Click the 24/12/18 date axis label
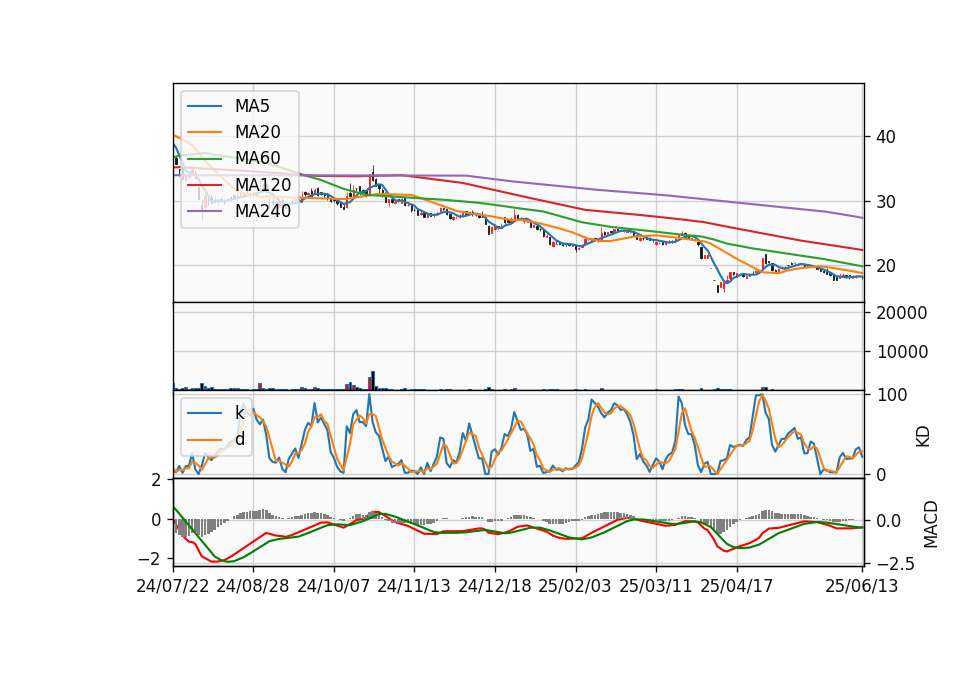The width and height of the screenshot is (960, 690). [495, 586]
